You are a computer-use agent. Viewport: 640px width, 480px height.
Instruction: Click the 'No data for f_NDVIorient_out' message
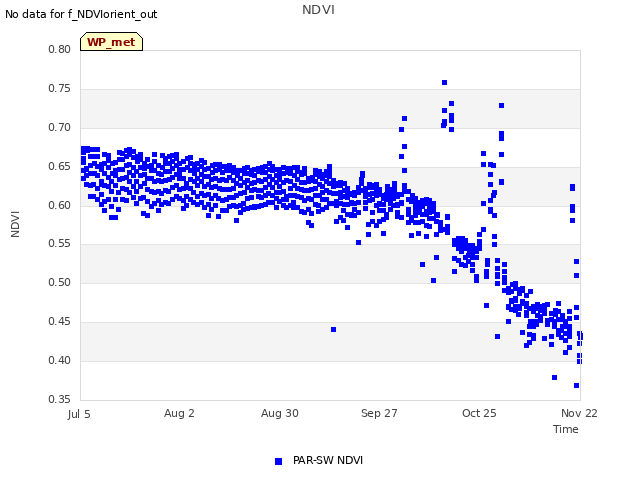81,14
